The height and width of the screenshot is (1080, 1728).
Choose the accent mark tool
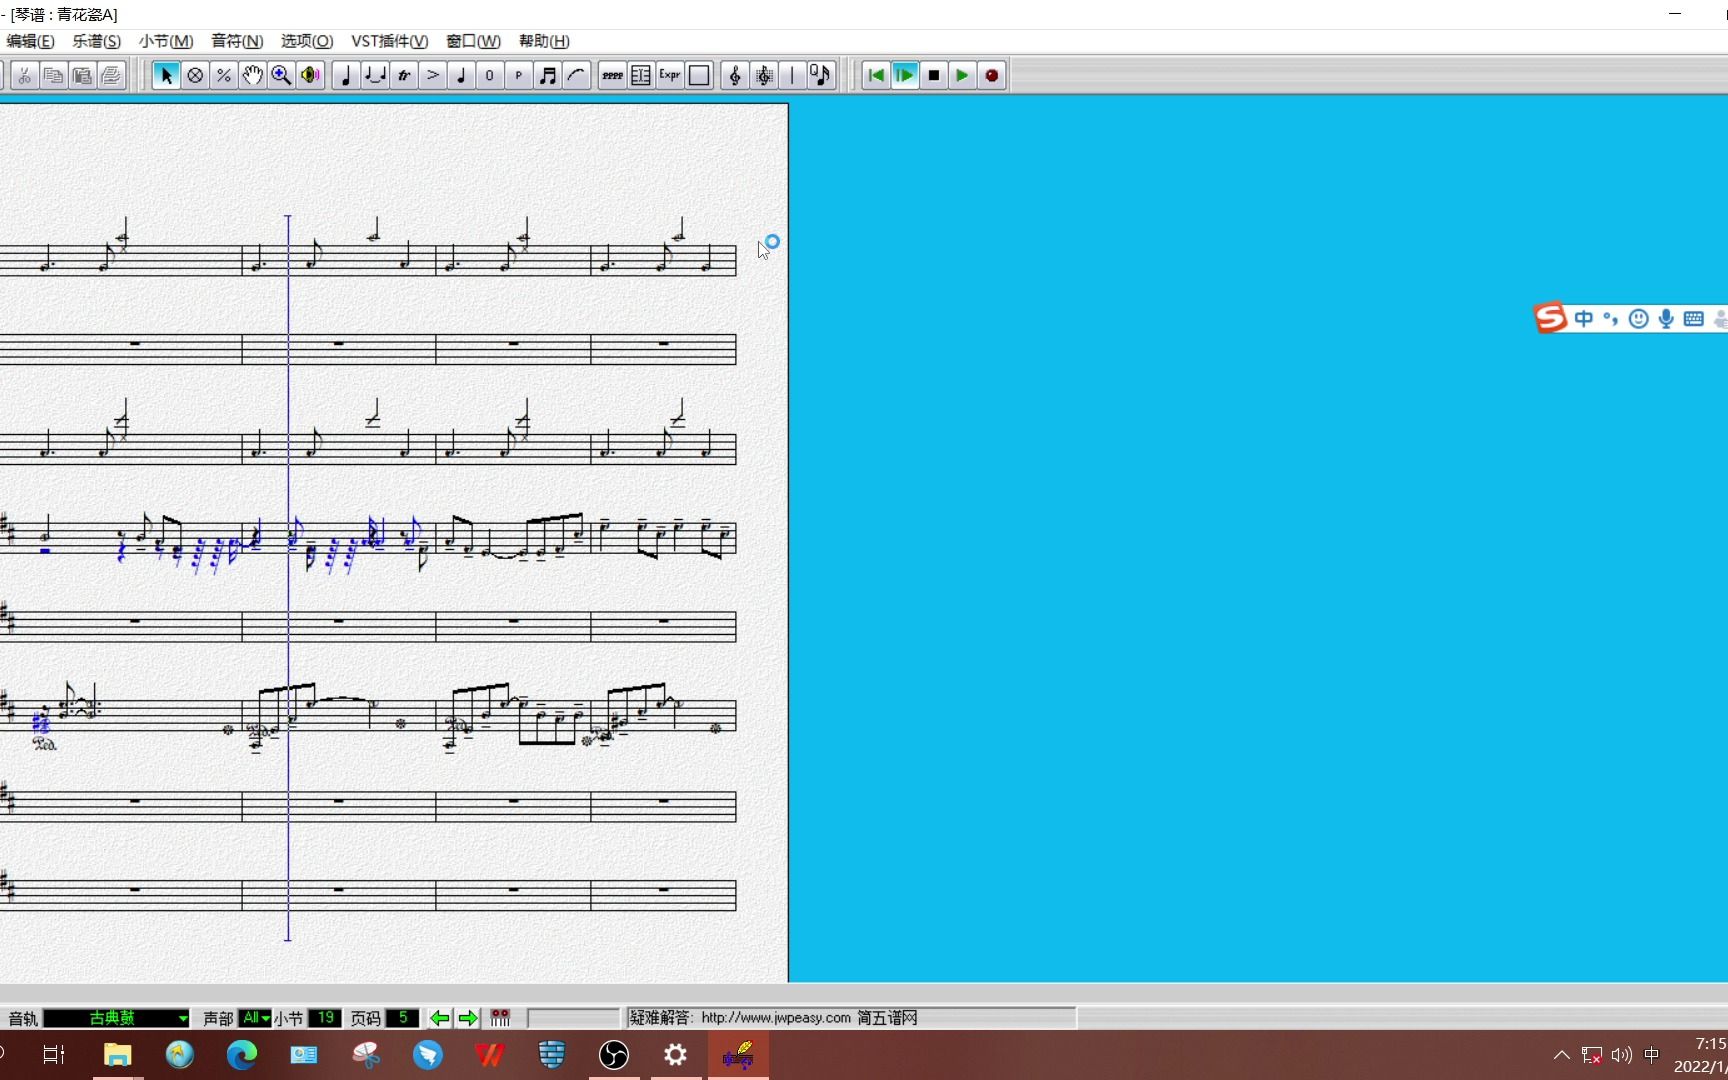pyautogui.click(x=433, y=75)
